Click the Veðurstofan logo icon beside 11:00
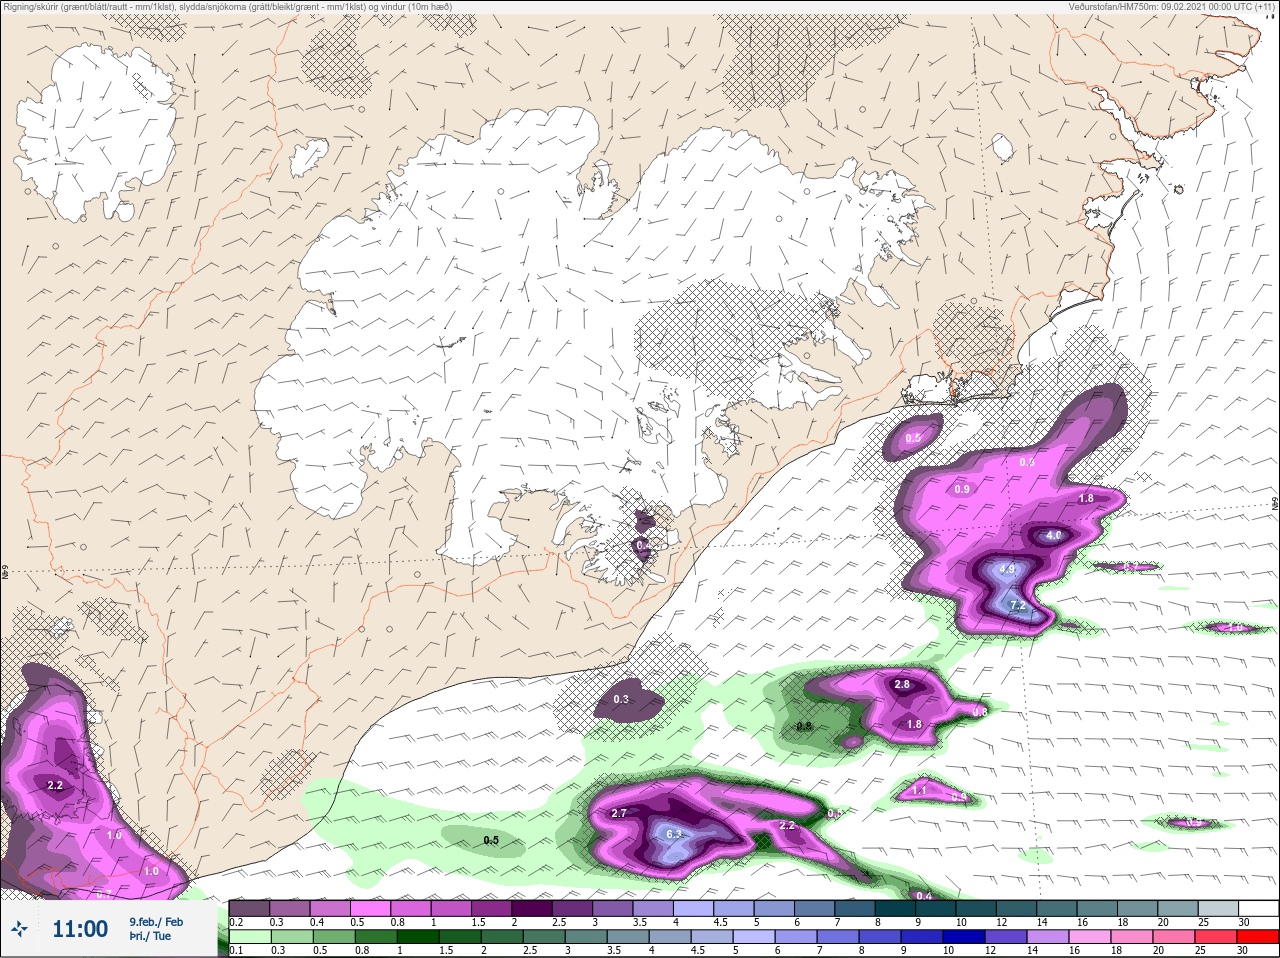This screenshot has height=958, width=1280. coord(19,928)
